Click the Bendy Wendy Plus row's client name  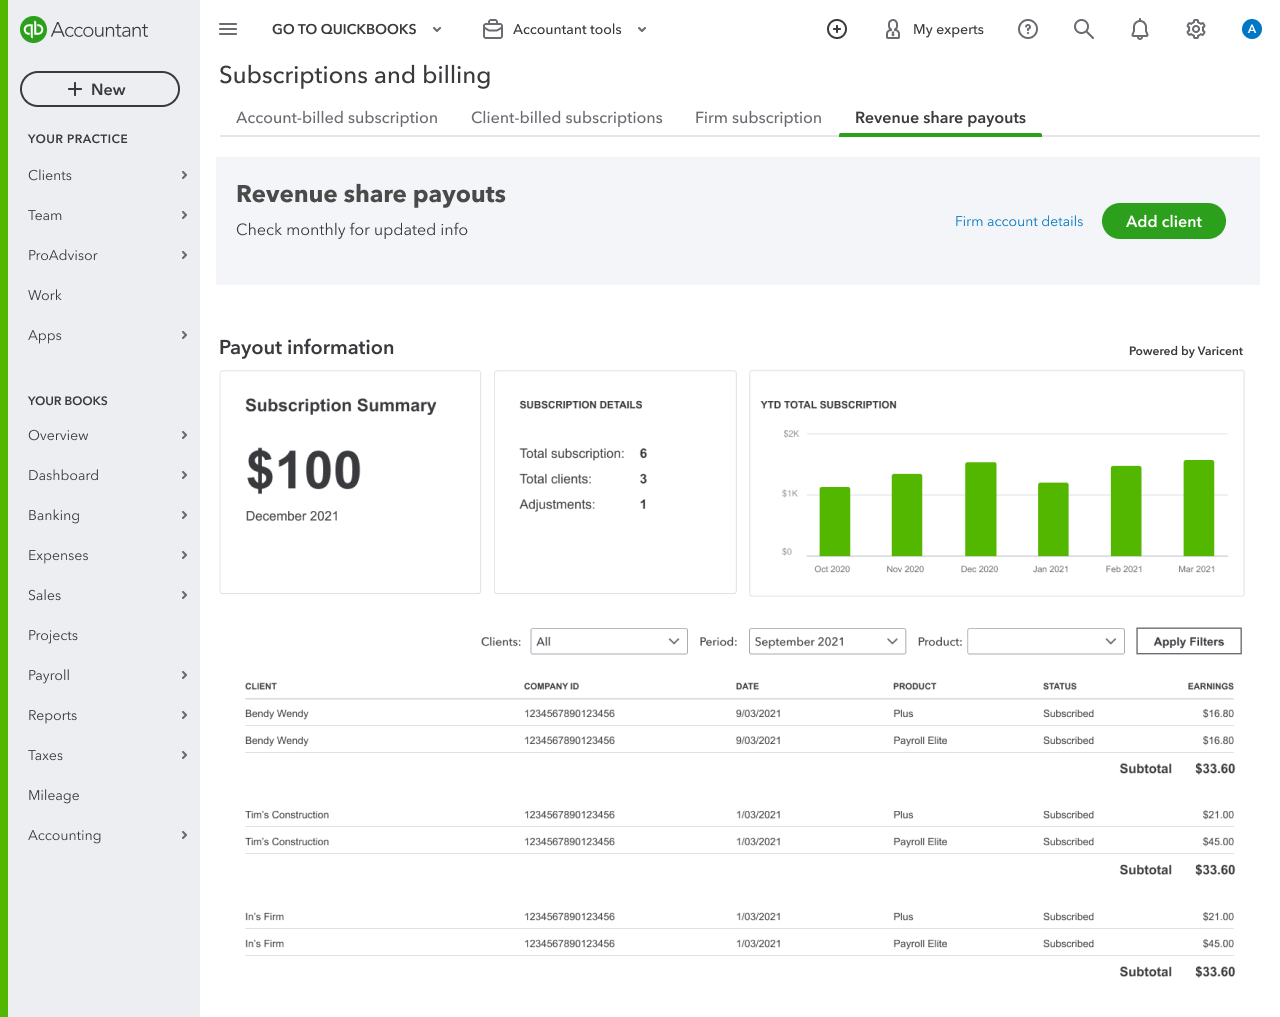tap(277, 713)
